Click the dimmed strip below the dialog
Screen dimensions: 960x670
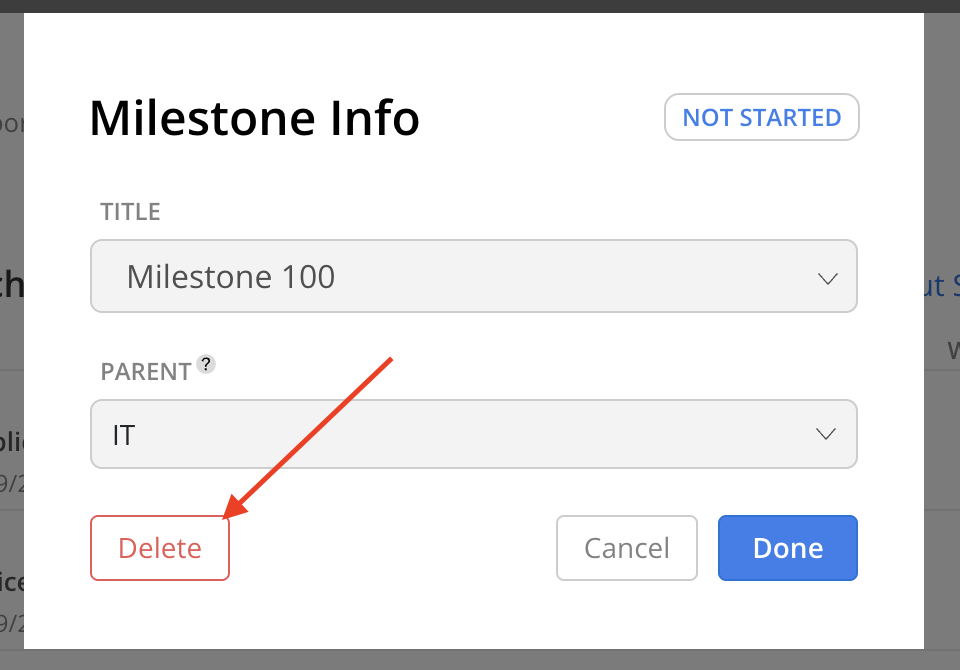[480, 660]
